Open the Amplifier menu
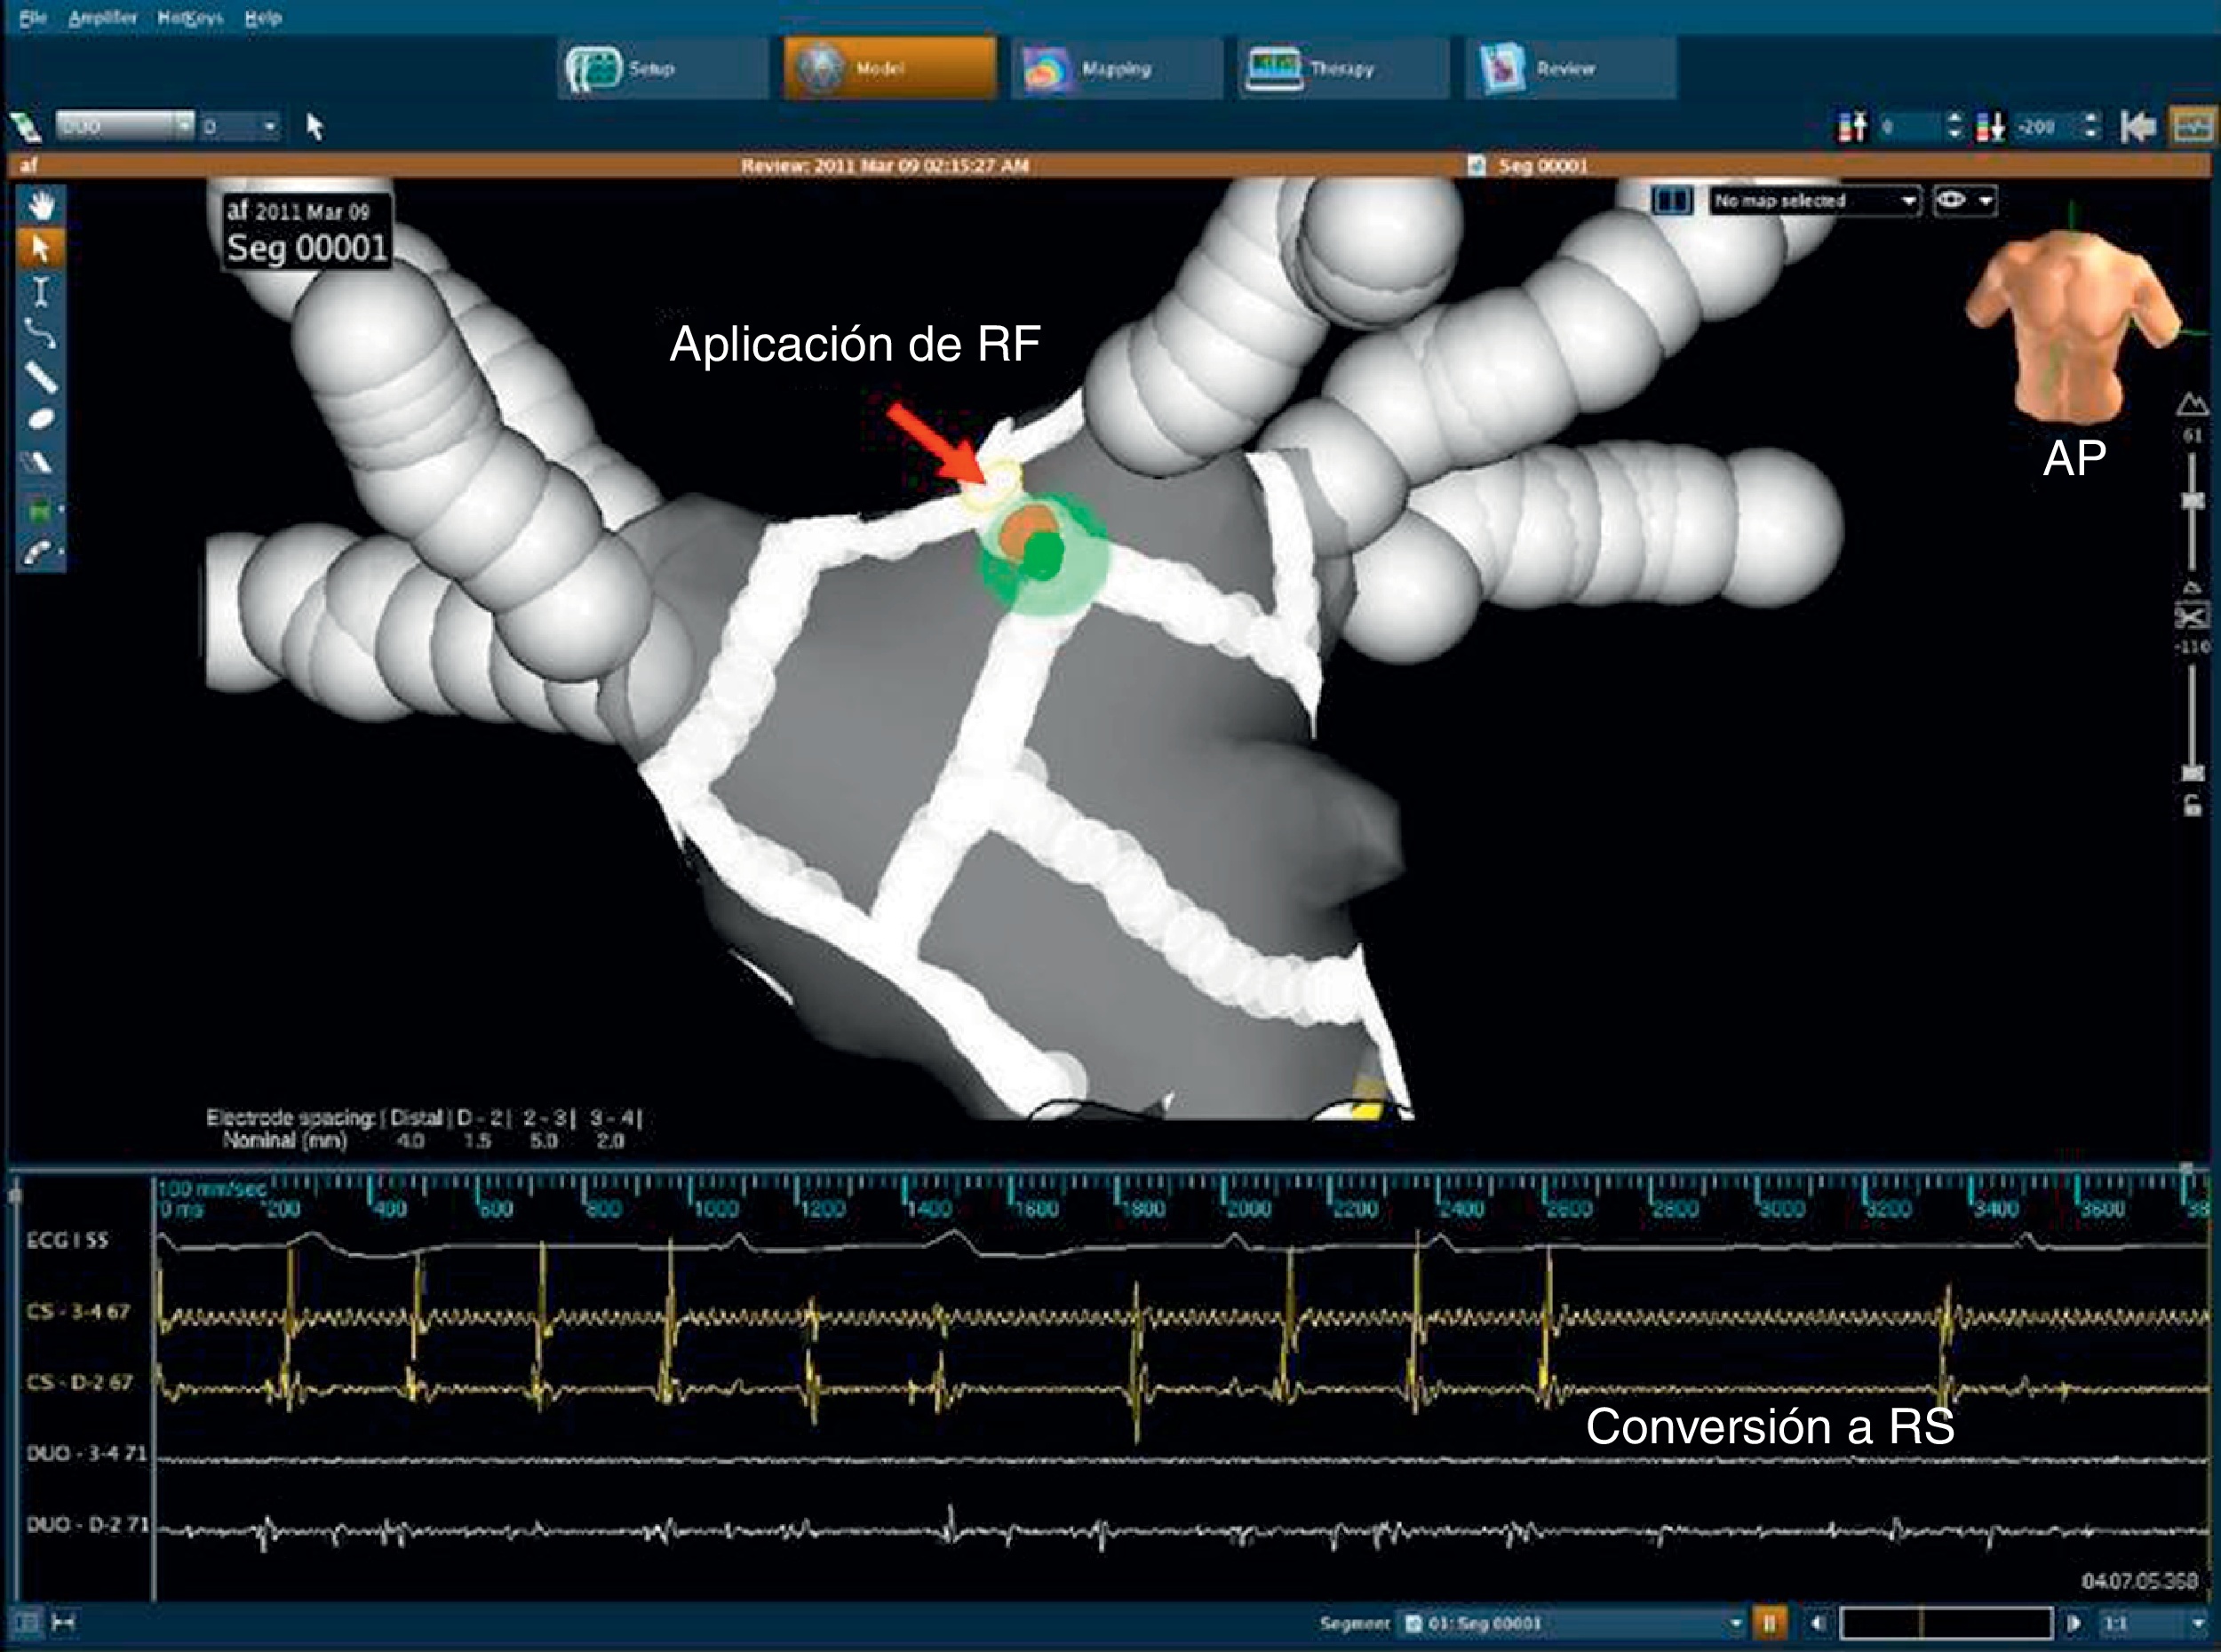This screenshot has height=1652, width=2221. 102,18
